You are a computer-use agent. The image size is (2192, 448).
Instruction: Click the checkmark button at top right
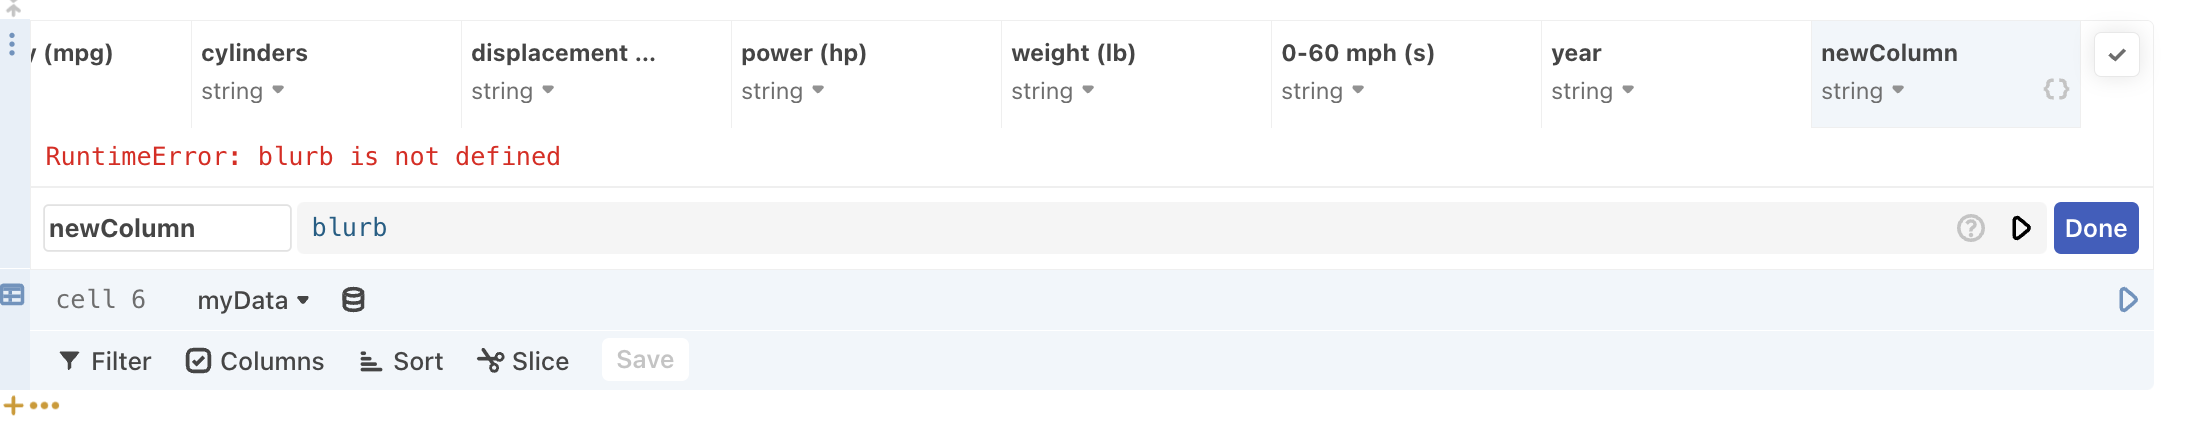[2117, 55]
